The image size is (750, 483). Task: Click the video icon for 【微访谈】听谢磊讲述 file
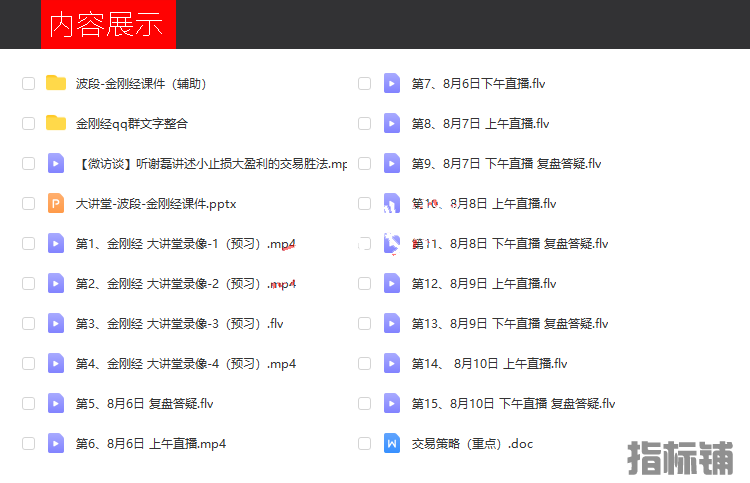click(x=56, y=164)
